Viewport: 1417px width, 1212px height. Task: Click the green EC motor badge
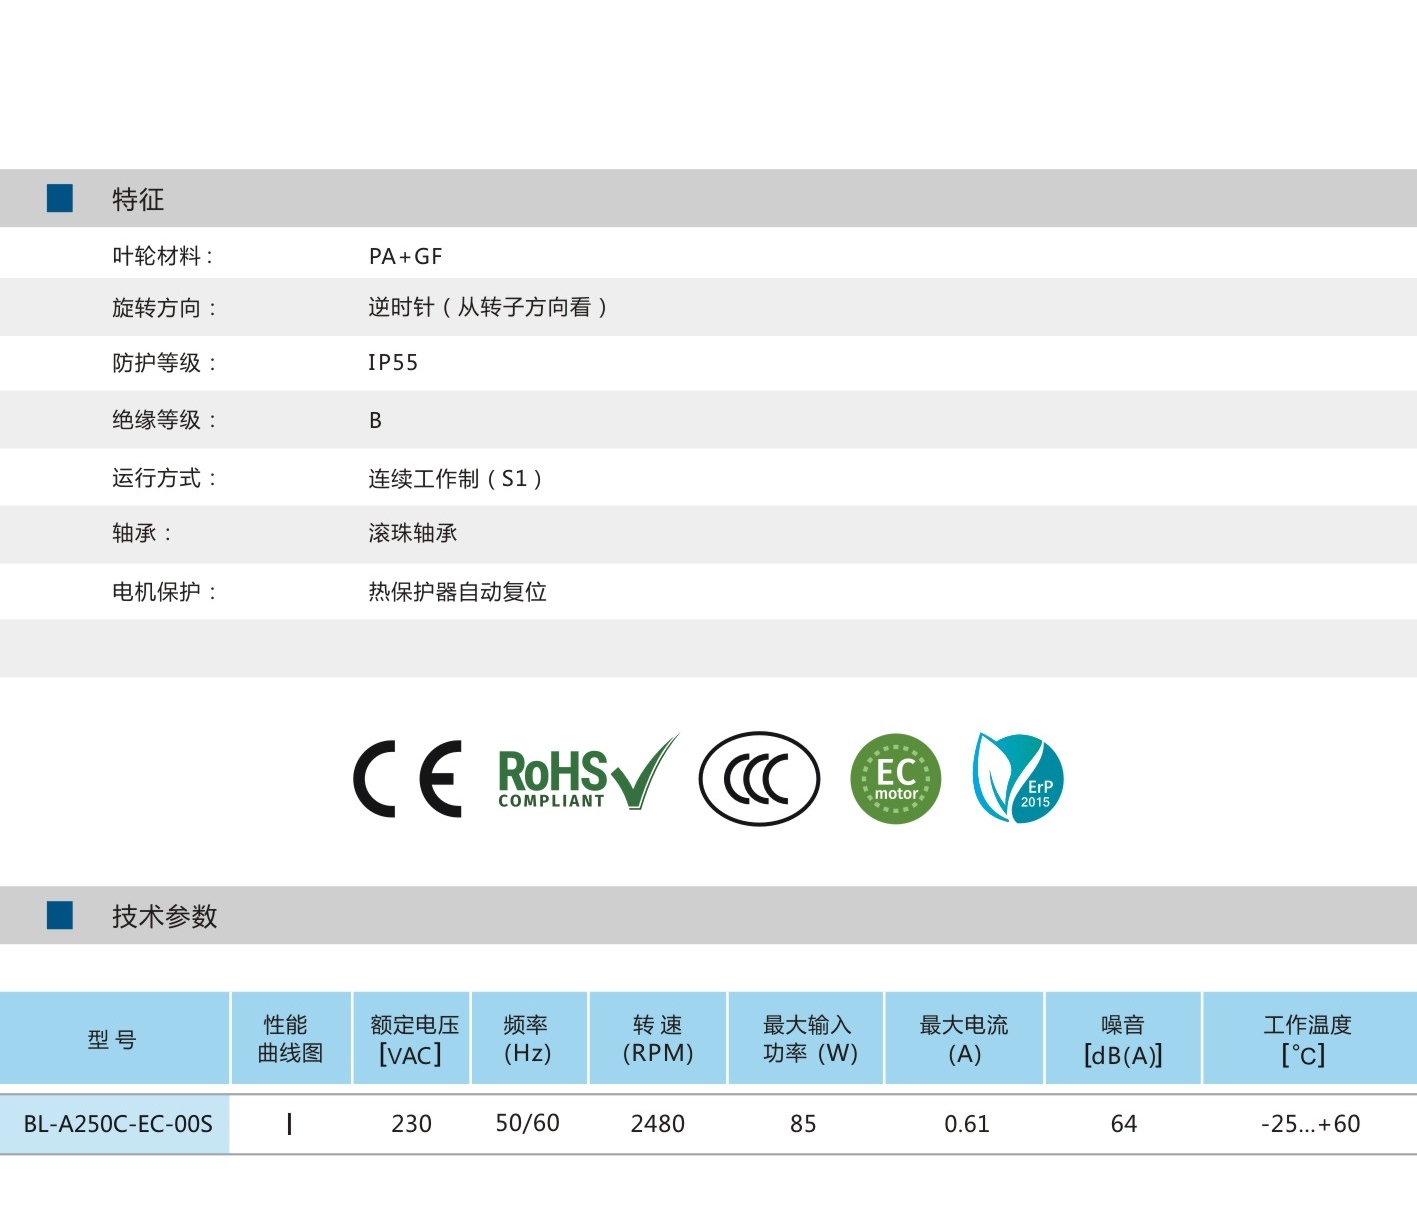click(896, 779)
